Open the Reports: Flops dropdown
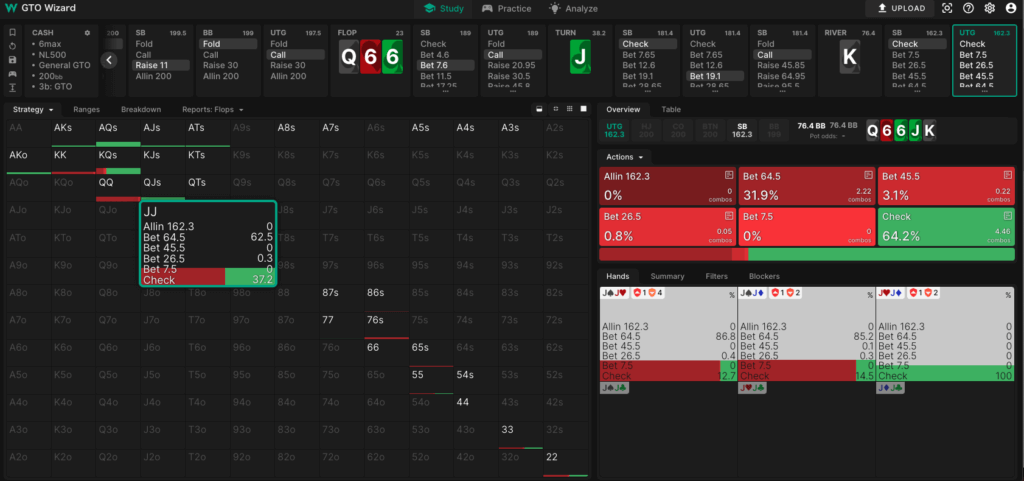This screenshot has height=481, width=1024. click(x=212, y=109)
